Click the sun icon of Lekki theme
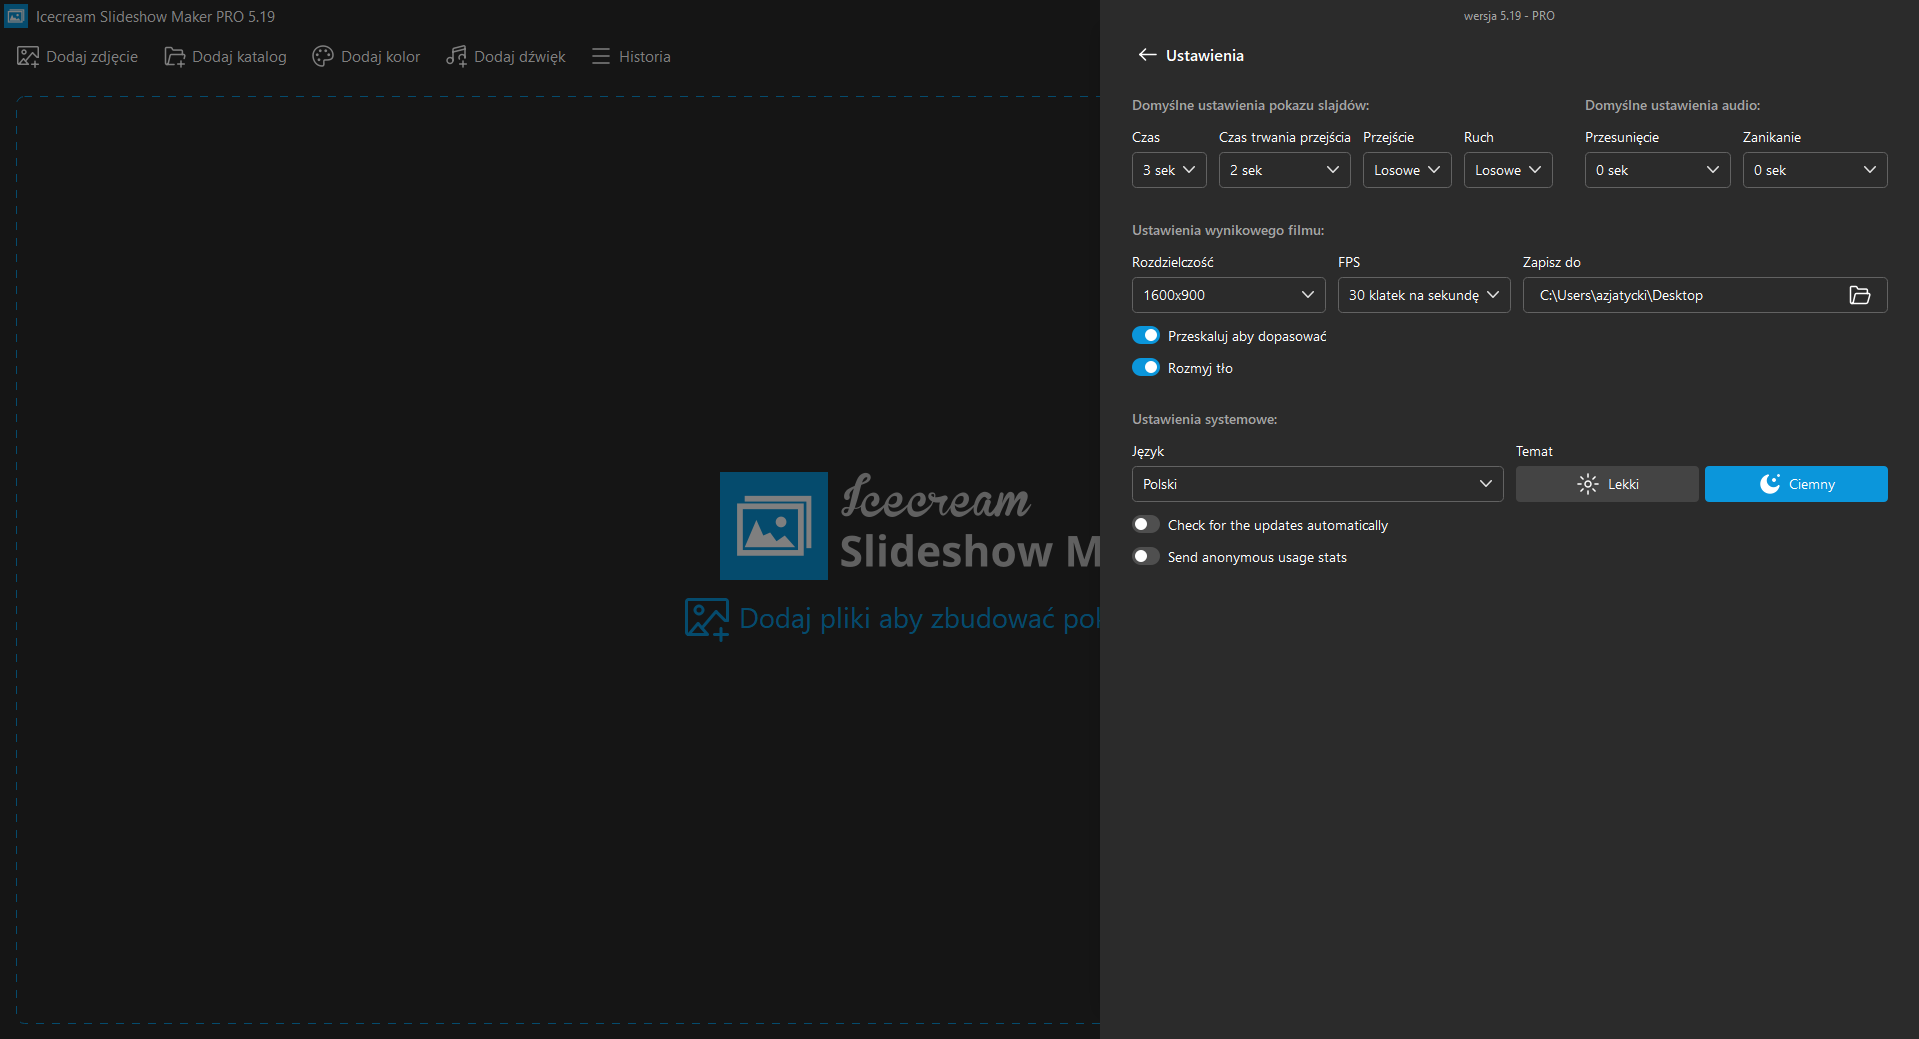Image resolution: width=1919 pixels, height=1039 pixels. pos(1588,484)
